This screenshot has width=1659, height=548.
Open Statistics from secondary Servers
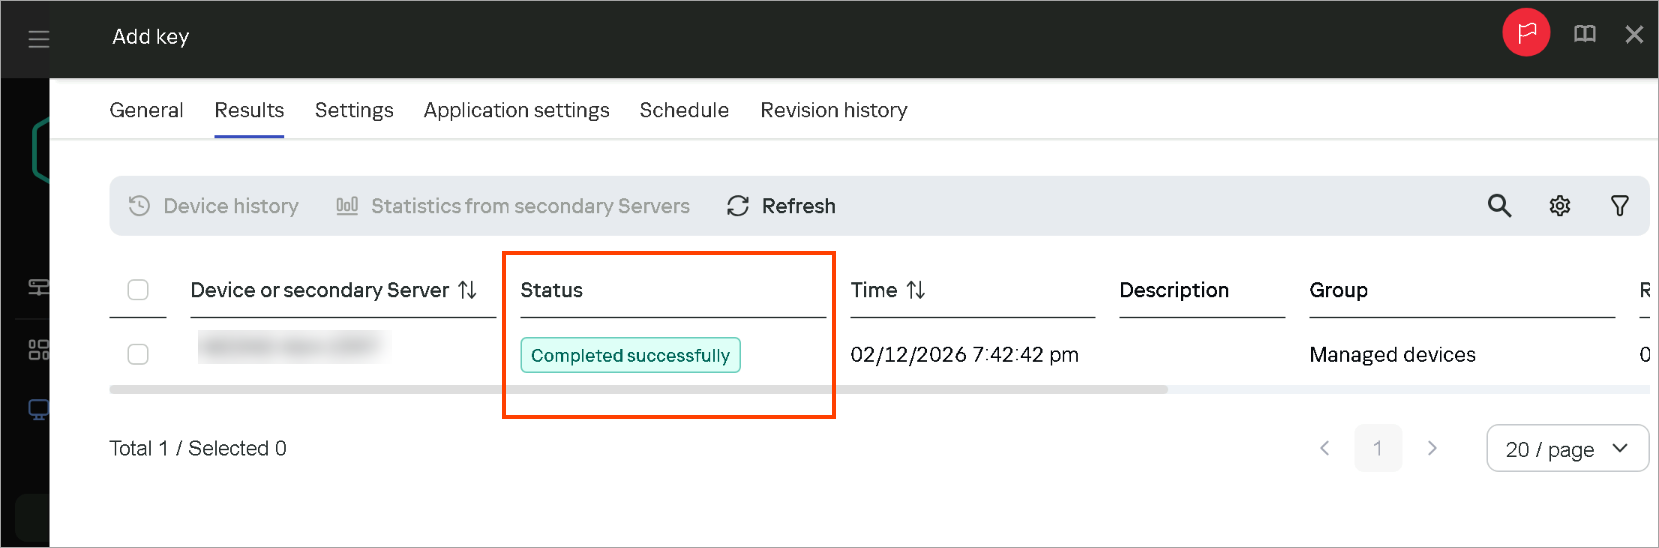[513, 206]
